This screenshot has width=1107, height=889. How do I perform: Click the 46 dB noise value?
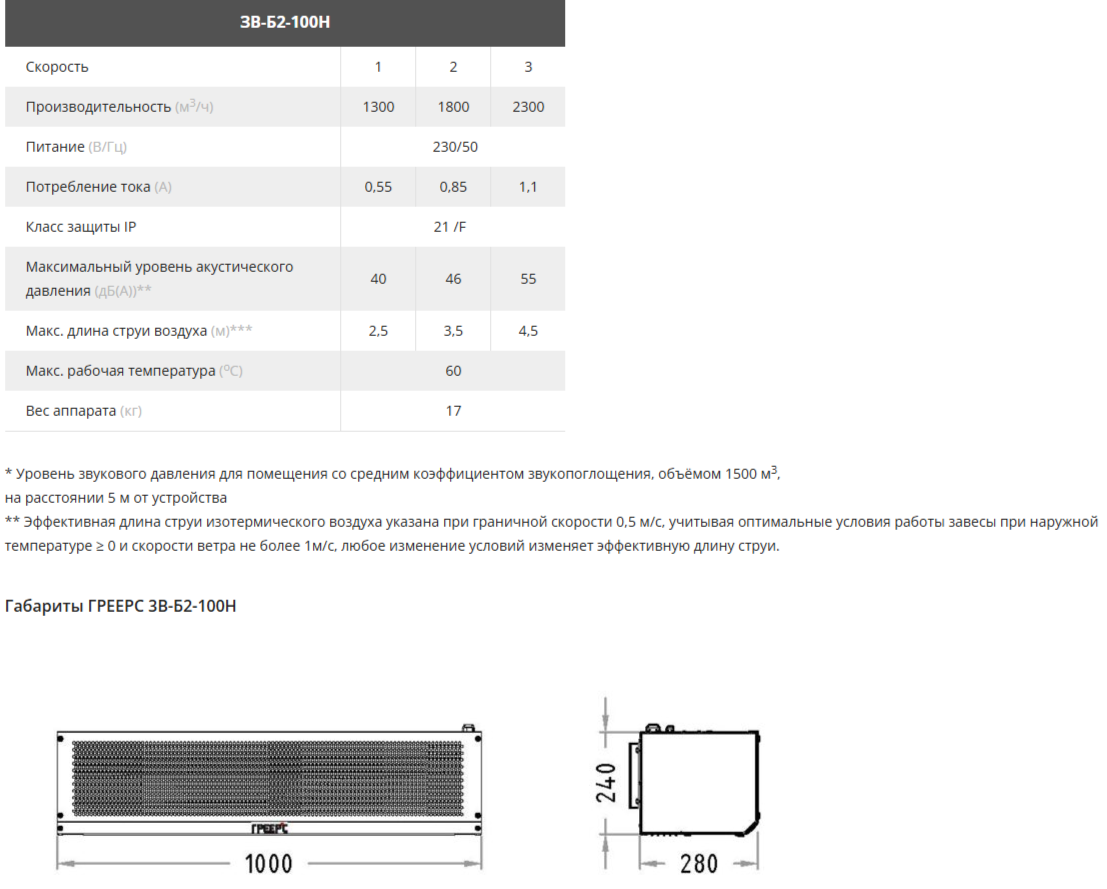(453, 279)
